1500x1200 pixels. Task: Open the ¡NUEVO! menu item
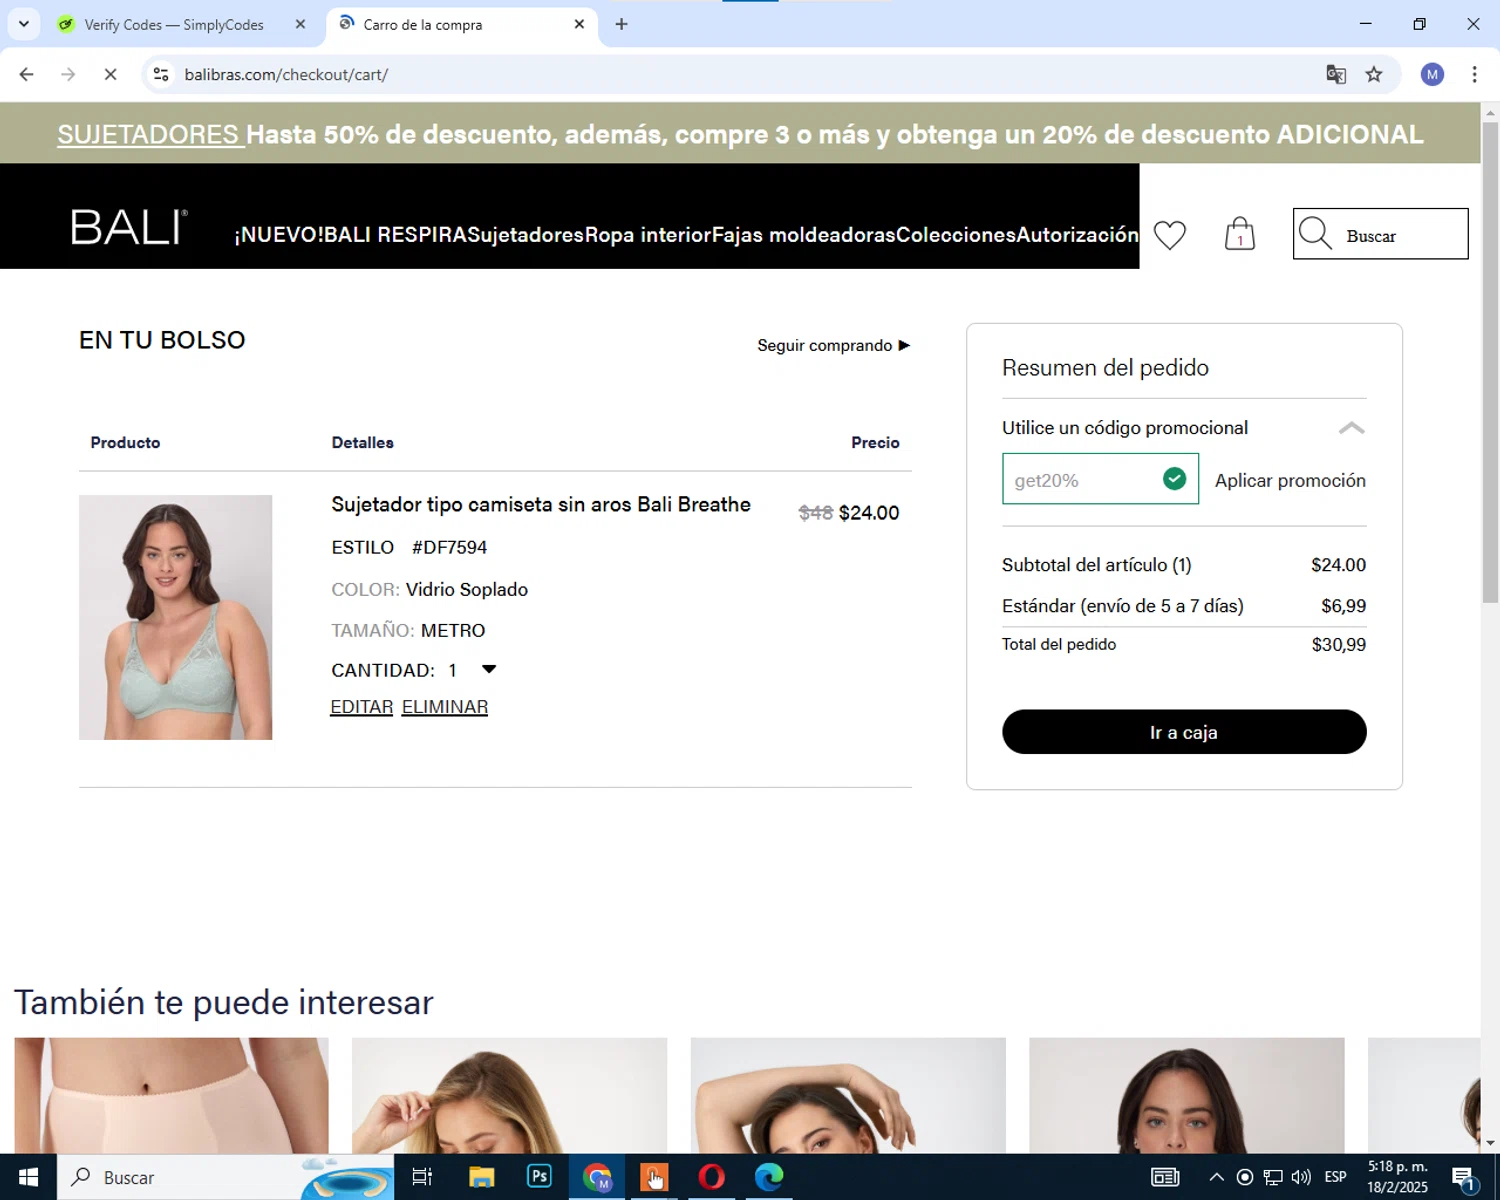pyautogui.click(x=279, y=235)
